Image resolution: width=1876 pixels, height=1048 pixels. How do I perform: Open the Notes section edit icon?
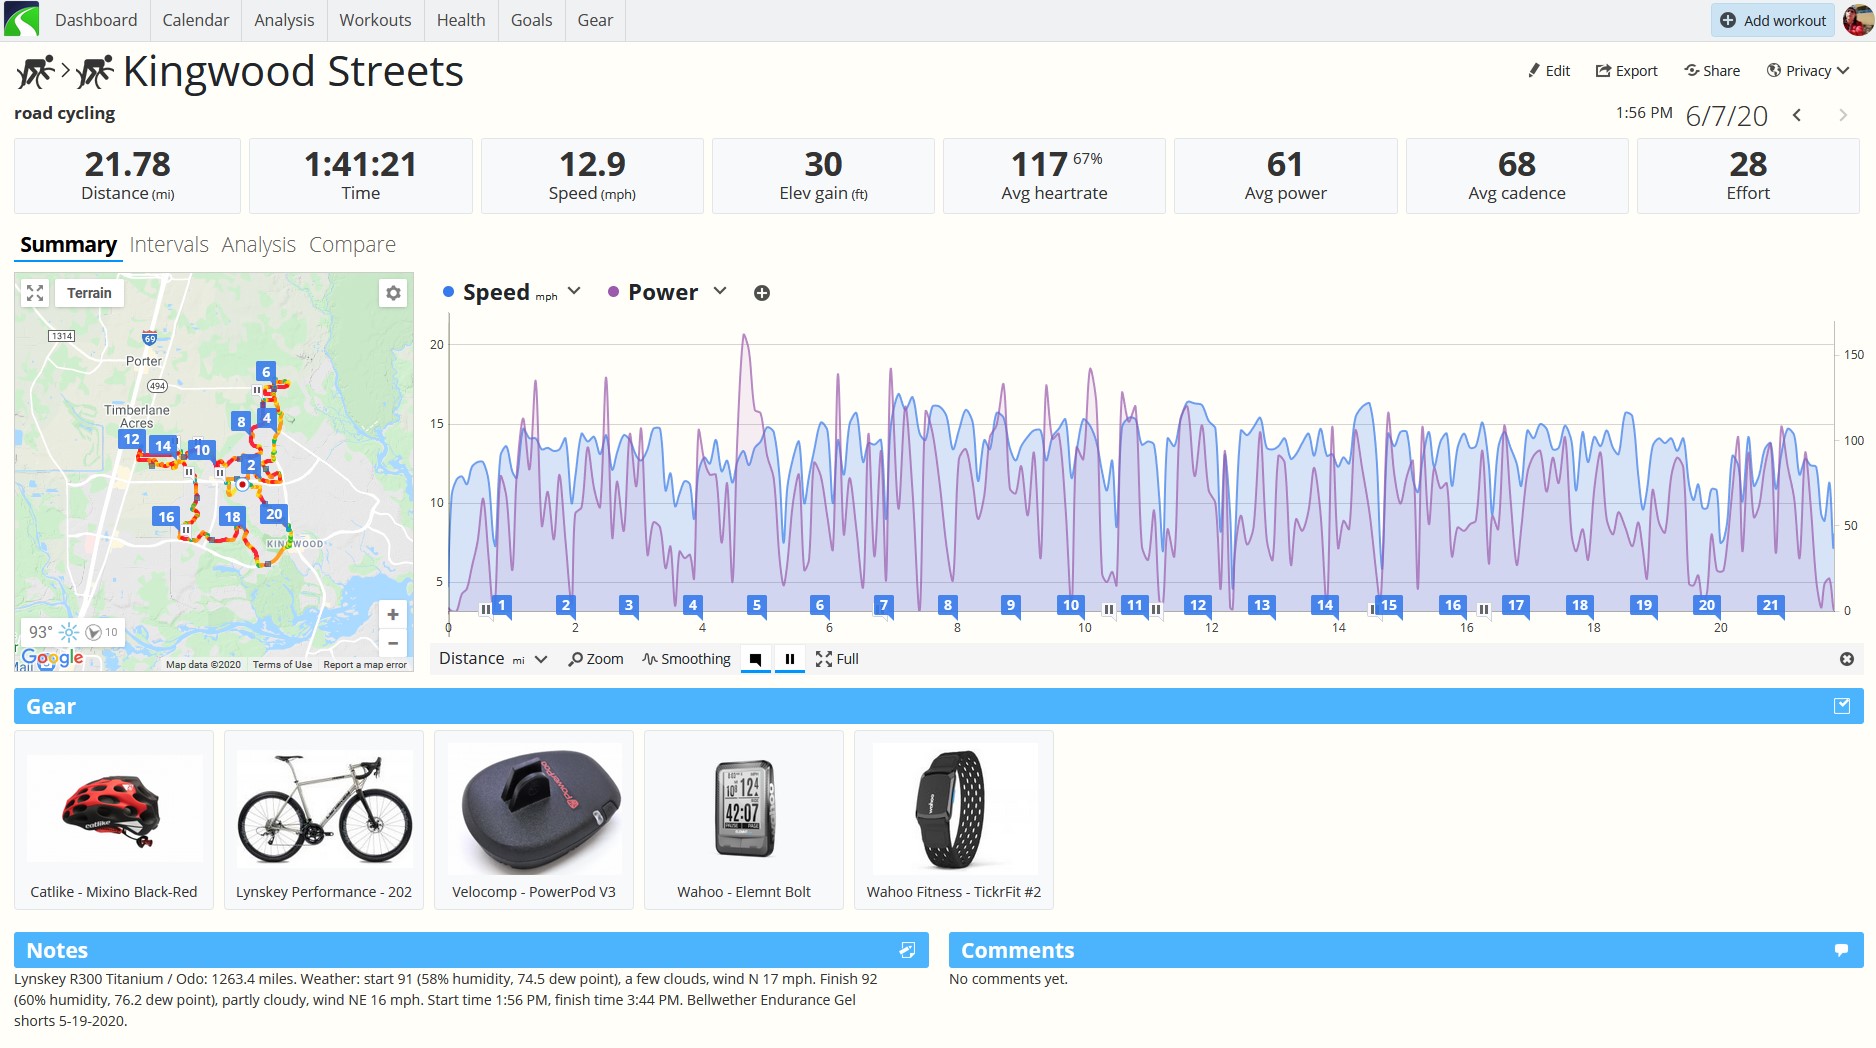pyautogui.click(x=907, y=950)
